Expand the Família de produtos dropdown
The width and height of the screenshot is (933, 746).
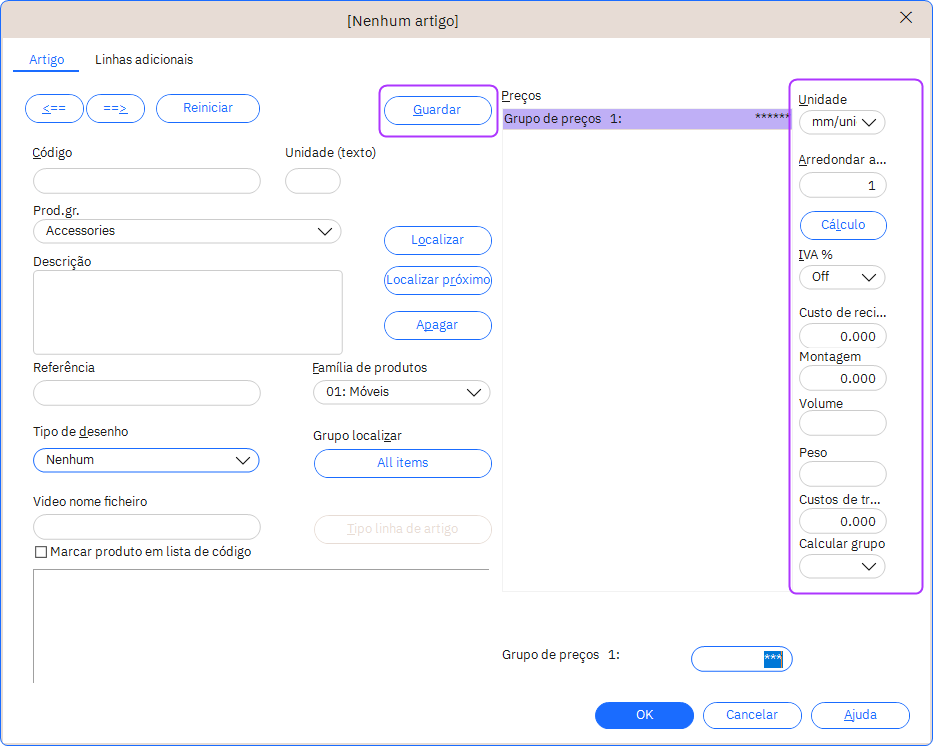(402, 392)
